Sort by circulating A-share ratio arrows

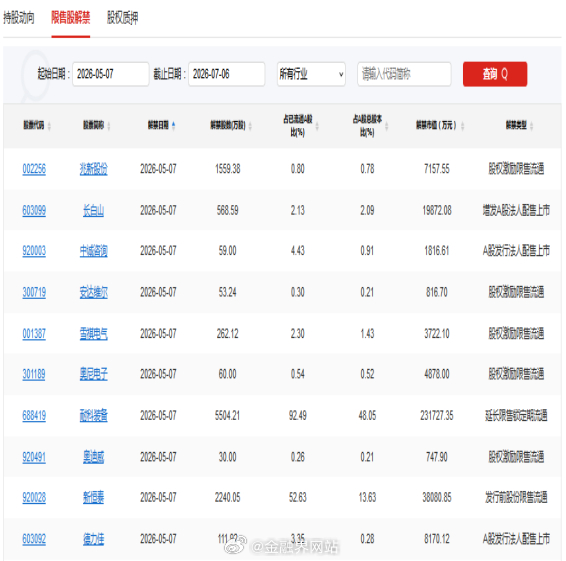click(x=317, y=126)
